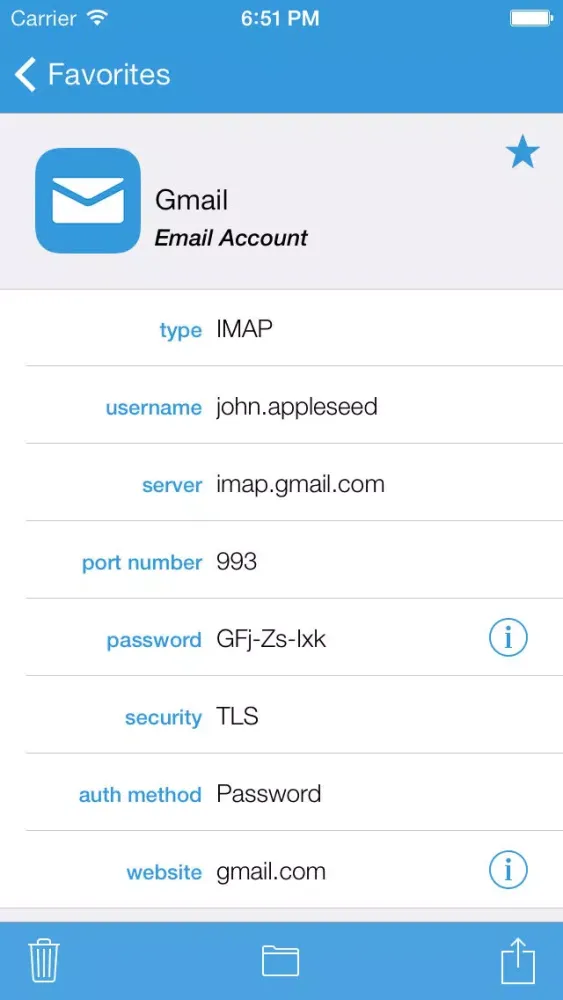The width and height of the screenshot is (563, 1000).
Task: Tap the TLS security value
Action: click(237, 716)
